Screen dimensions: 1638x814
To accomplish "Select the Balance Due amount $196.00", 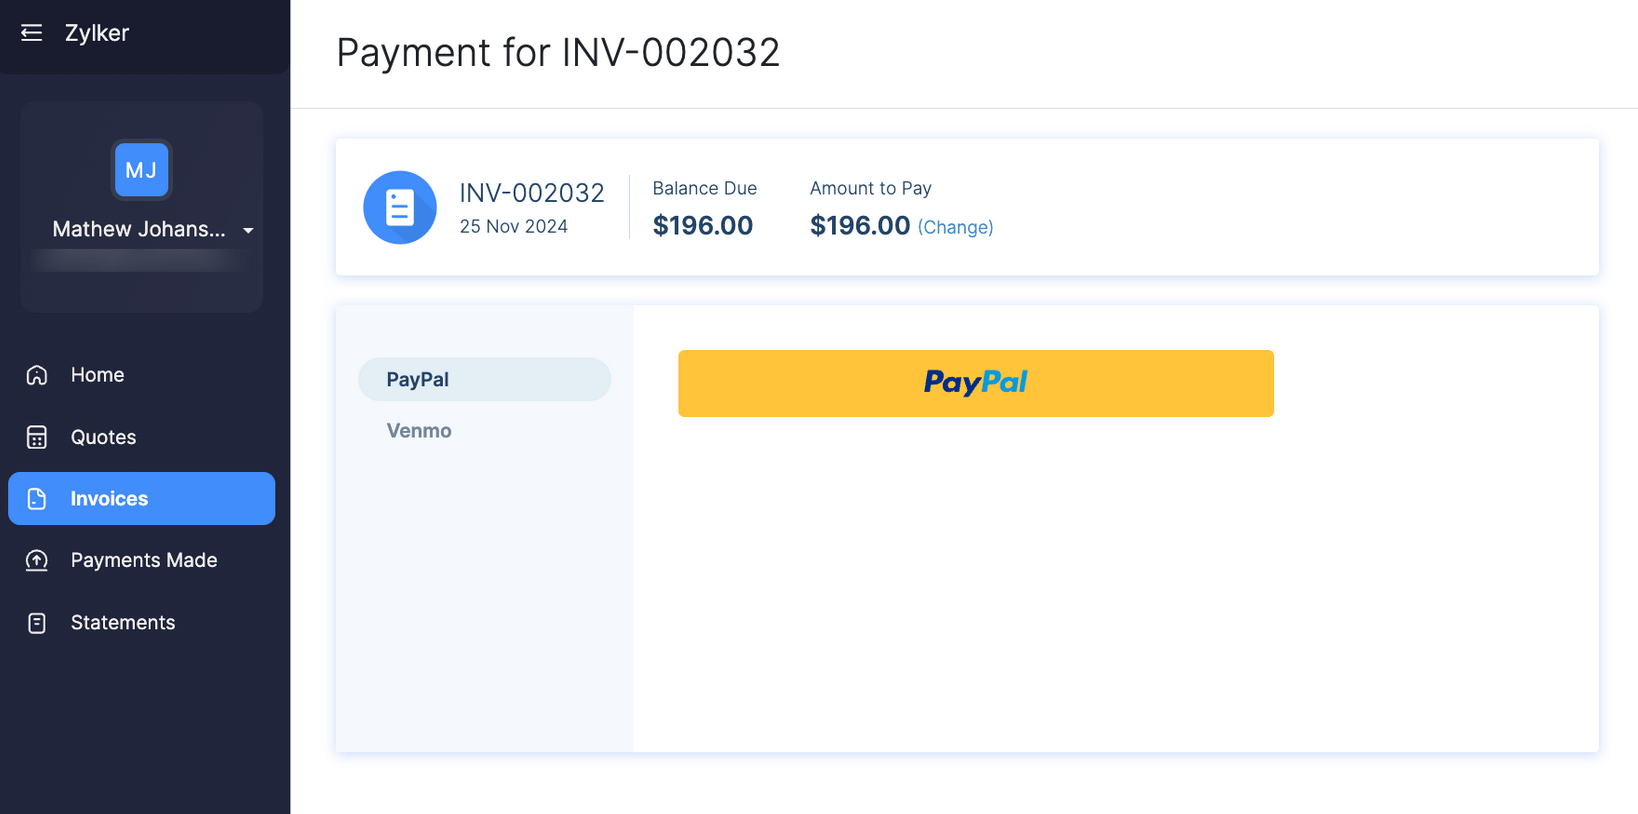I will [703, 225].
